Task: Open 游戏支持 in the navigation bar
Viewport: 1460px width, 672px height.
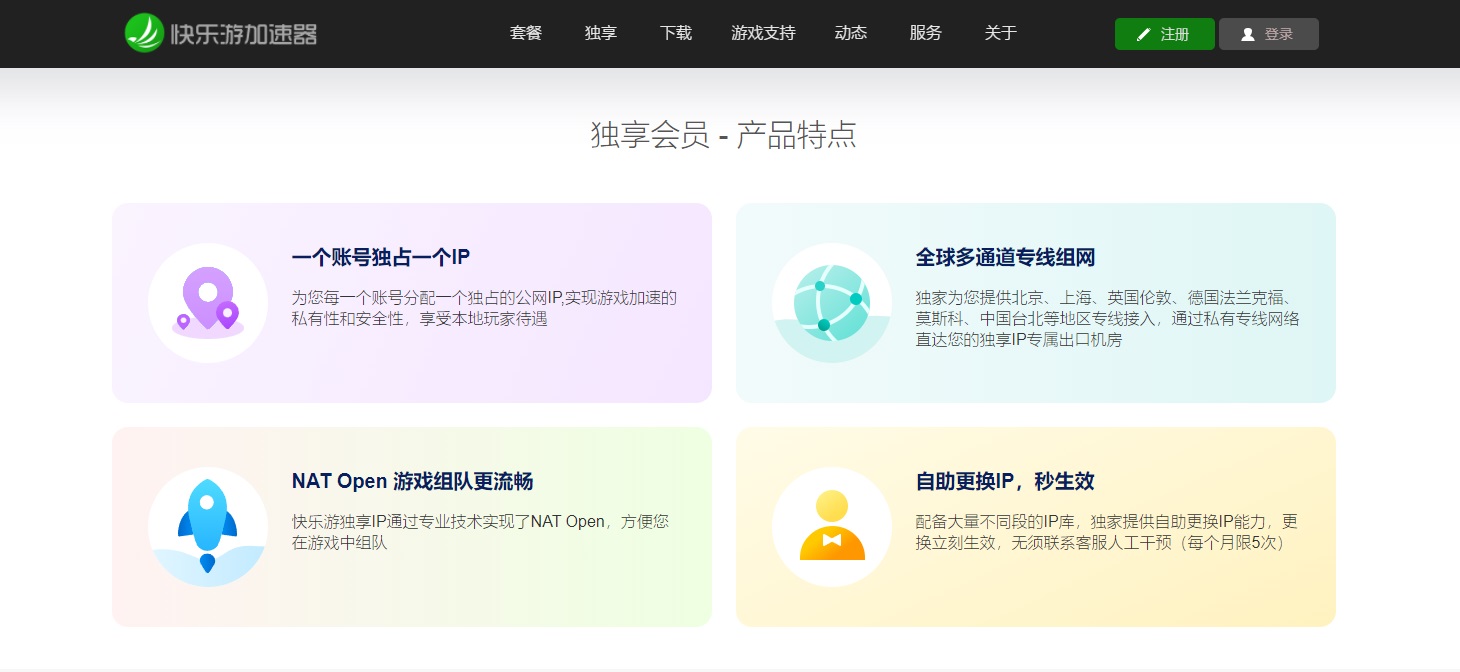Action: [x=763, y=33]
